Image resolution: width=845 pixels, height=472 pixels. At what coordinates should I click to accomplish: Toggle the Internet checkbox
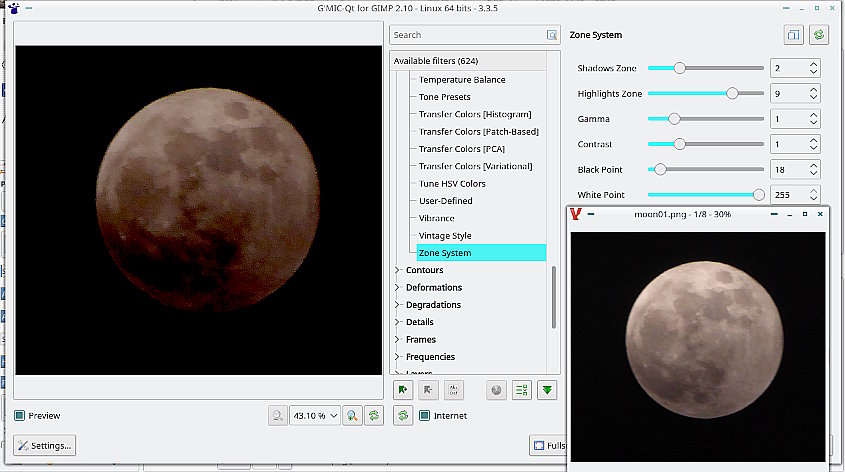coord(425,416)
